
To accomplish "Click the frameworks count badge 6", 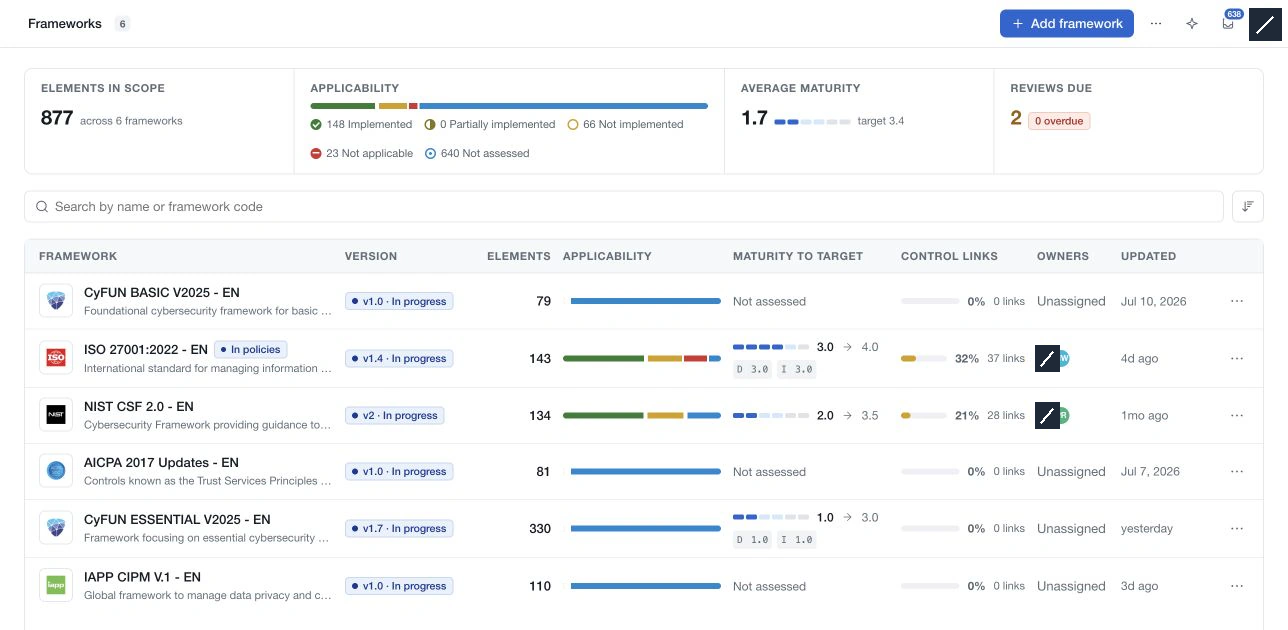I will tap(122, 24).
